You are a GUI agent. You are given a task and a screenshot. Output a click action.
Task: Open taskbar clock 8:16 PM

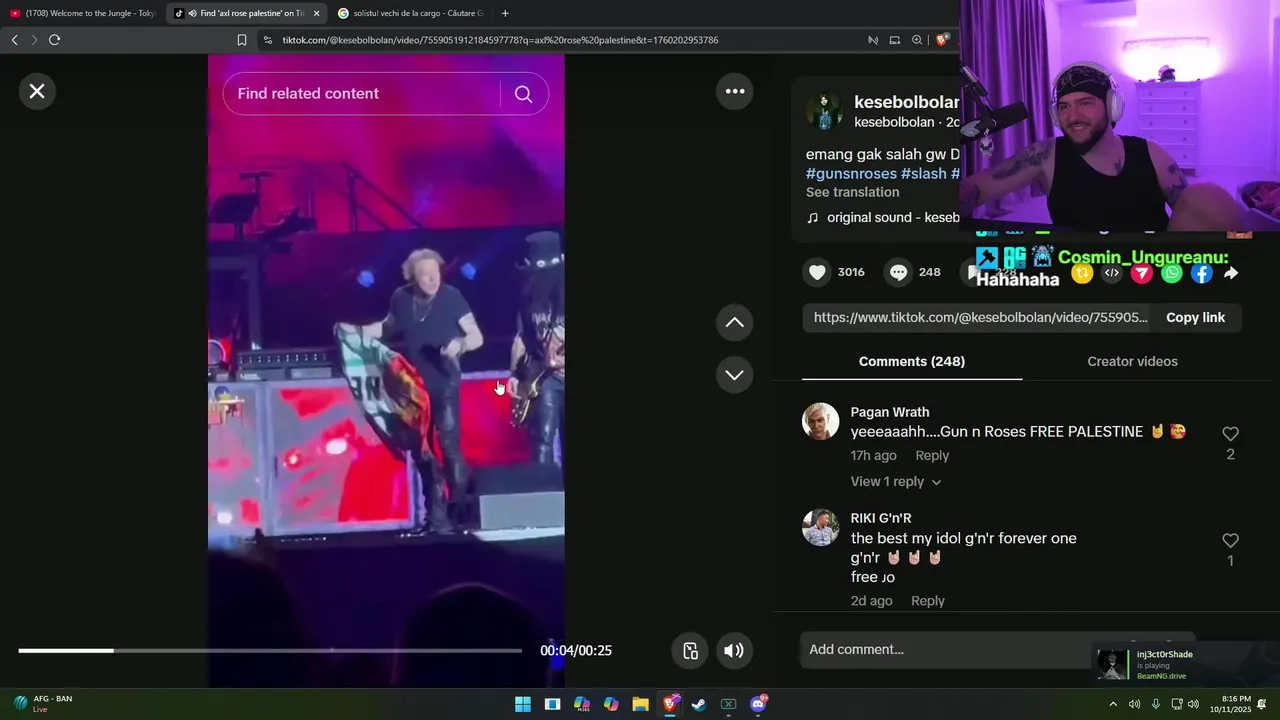pos(1230,705)
